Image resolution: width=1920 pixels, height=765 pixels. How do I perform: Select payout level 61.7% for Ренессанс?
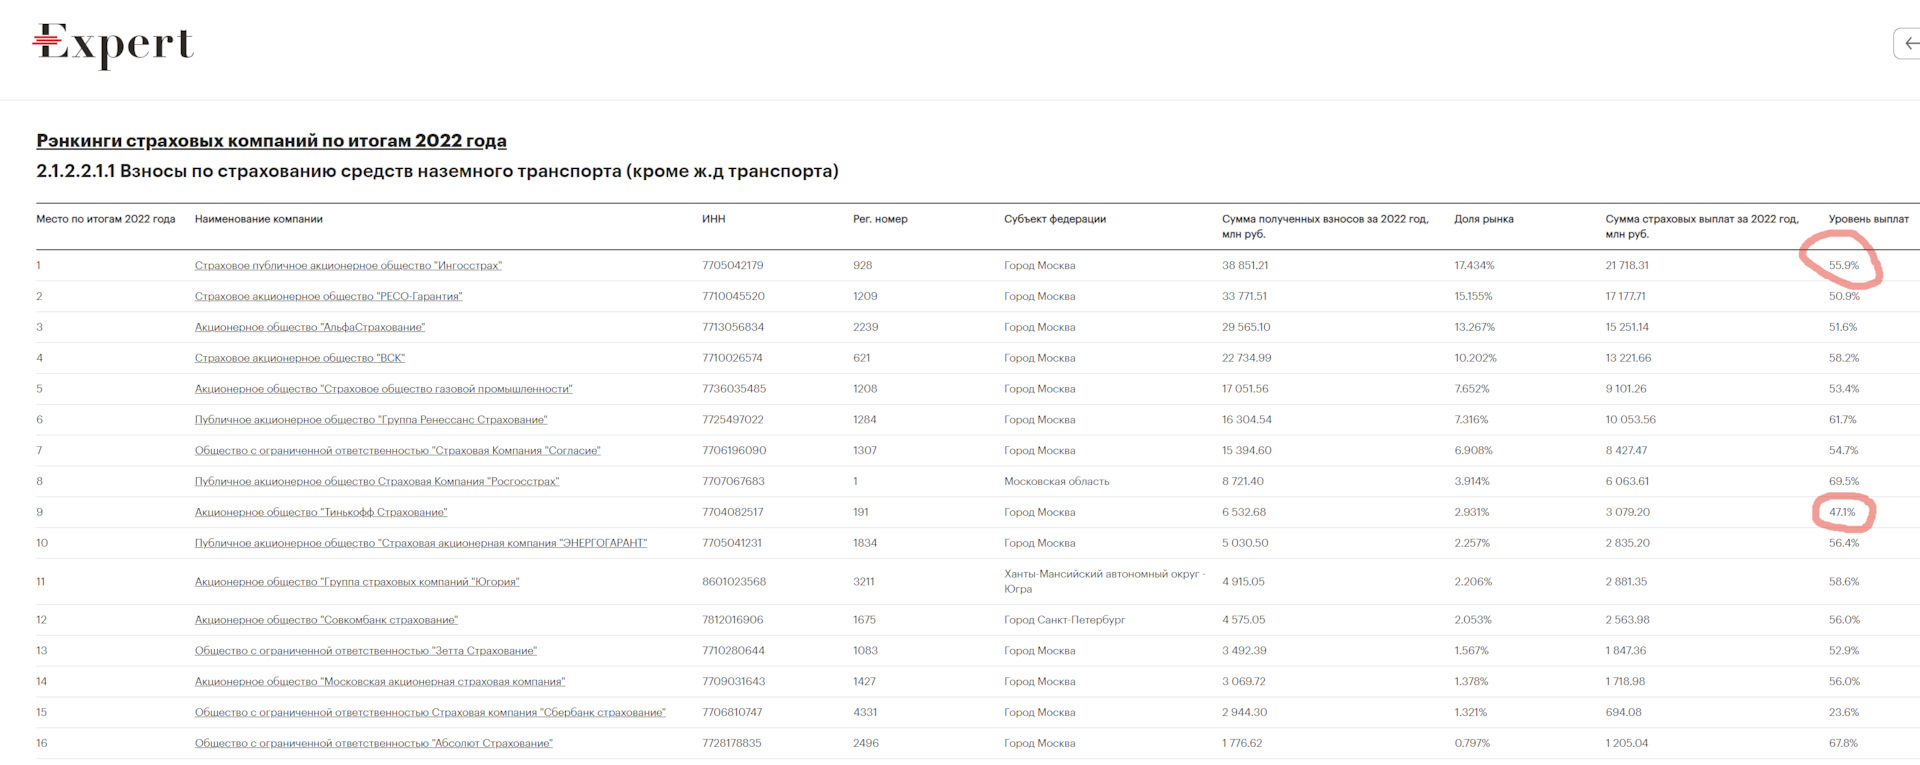pyautogui.click(x=1843, y=420)
